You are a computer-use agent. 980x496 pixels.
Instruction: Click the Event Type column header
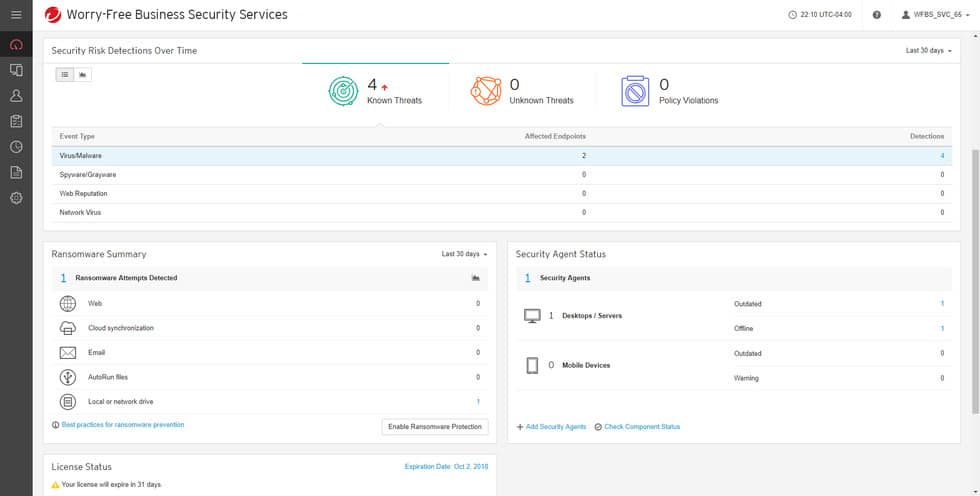tap(77, 136)
